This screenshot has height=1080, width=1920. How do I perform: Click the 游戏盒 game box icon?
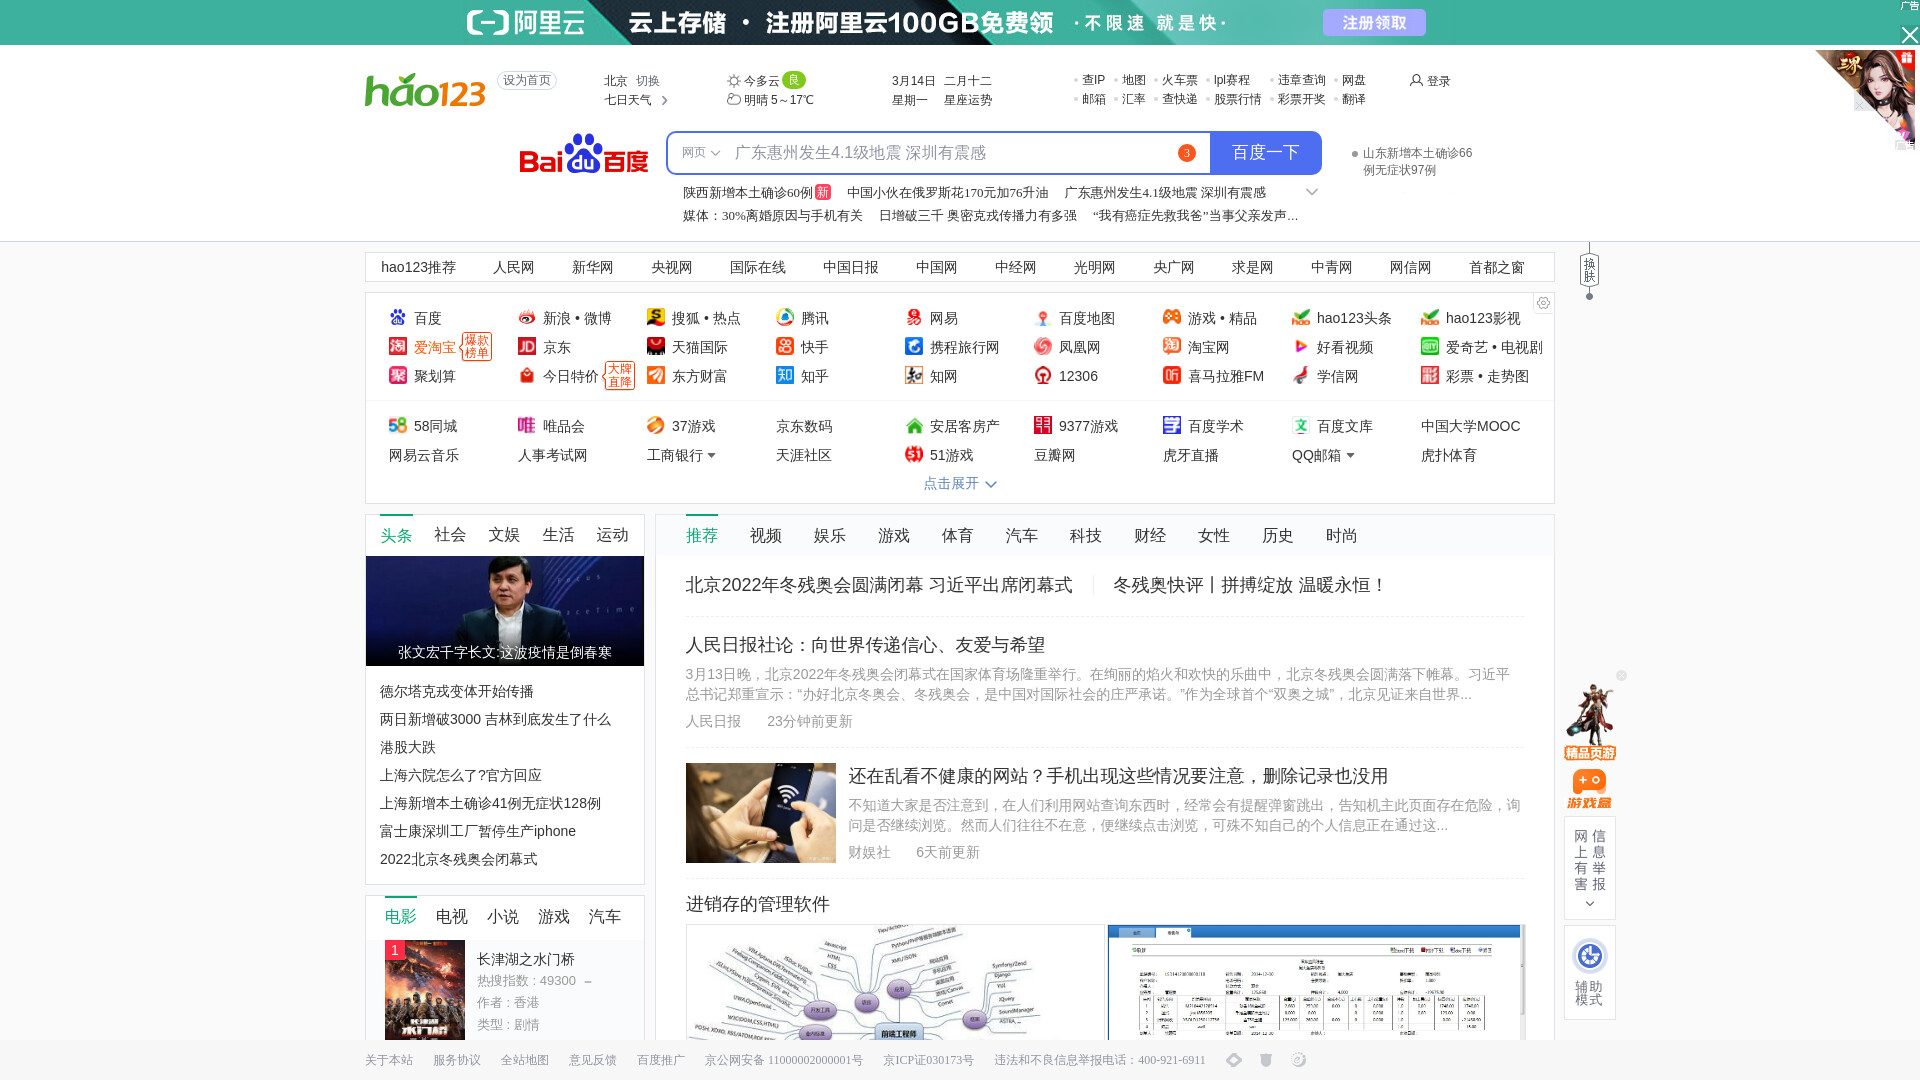click(1589, 789)
